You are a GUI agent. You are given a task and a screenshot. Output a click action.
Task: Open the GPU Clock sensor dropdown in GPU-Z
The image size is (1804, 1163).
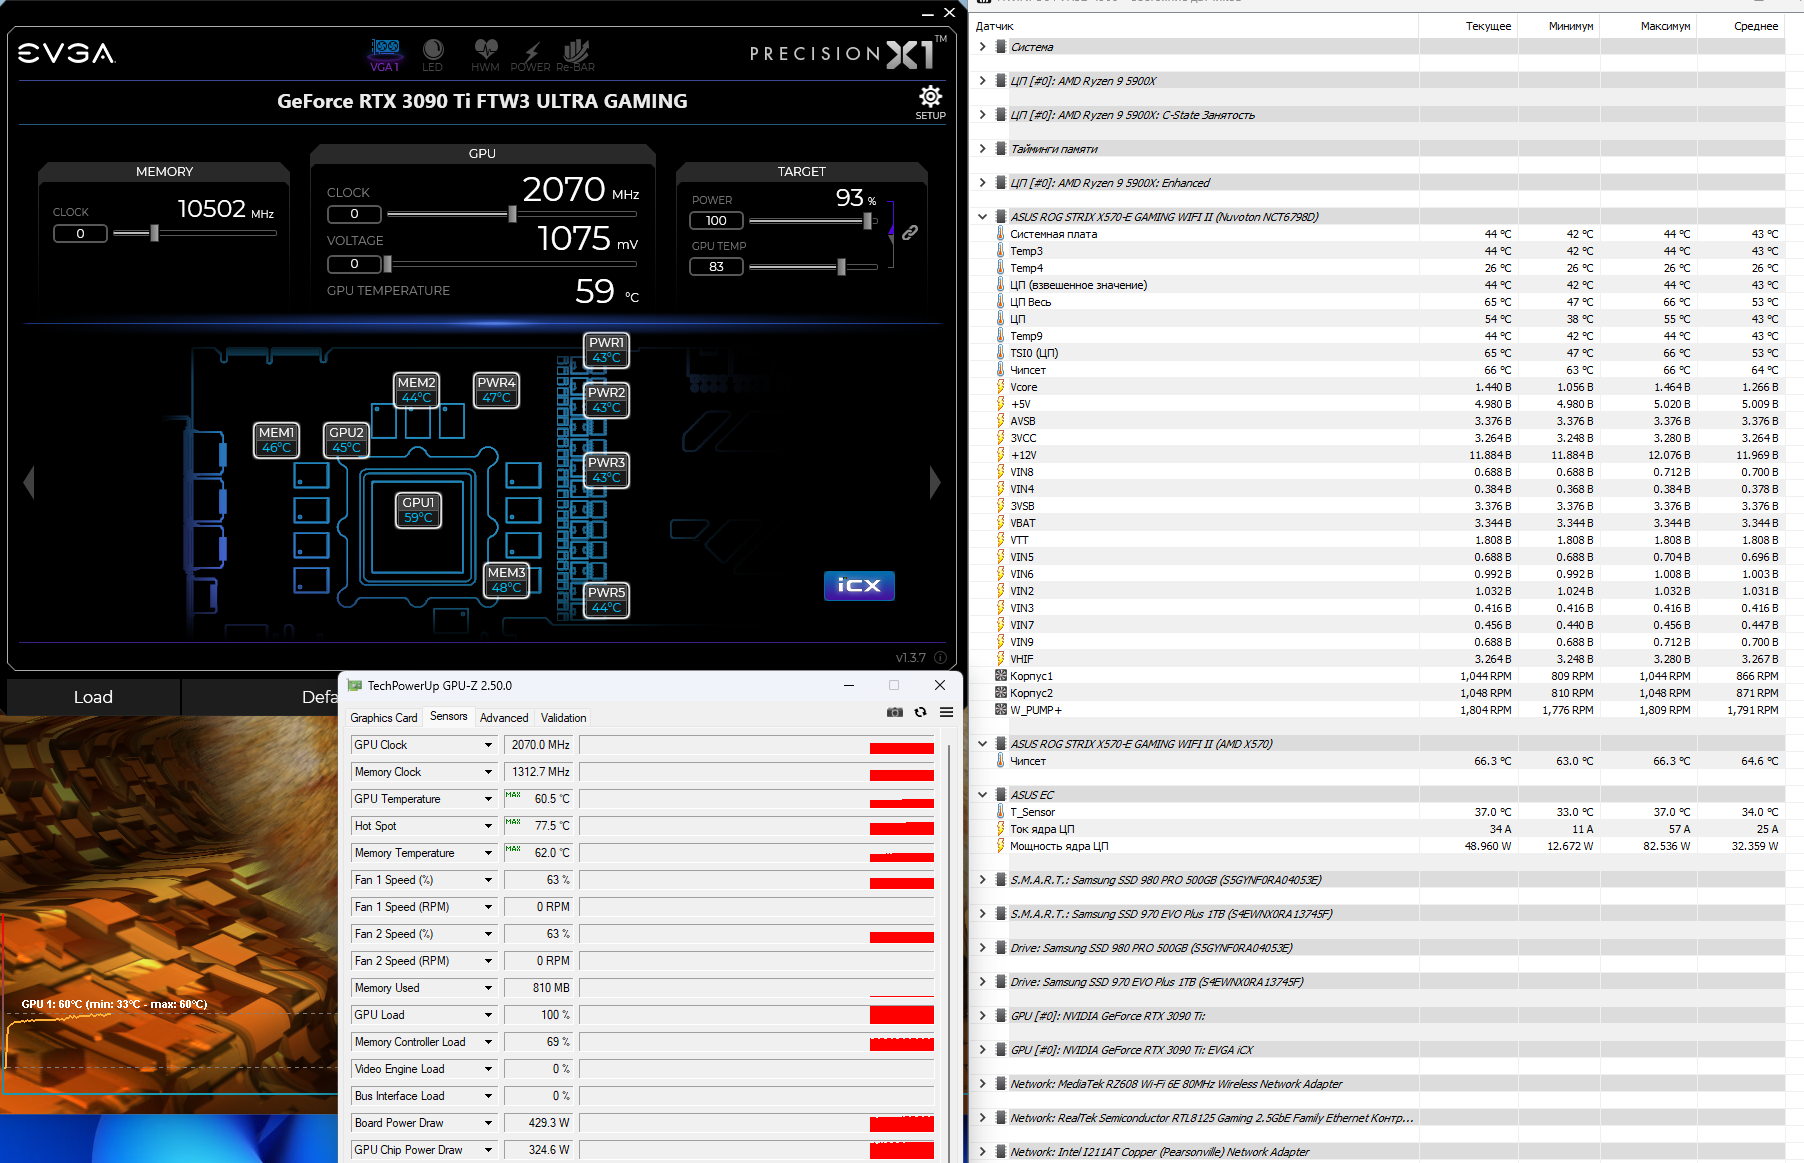coord(488,745)
